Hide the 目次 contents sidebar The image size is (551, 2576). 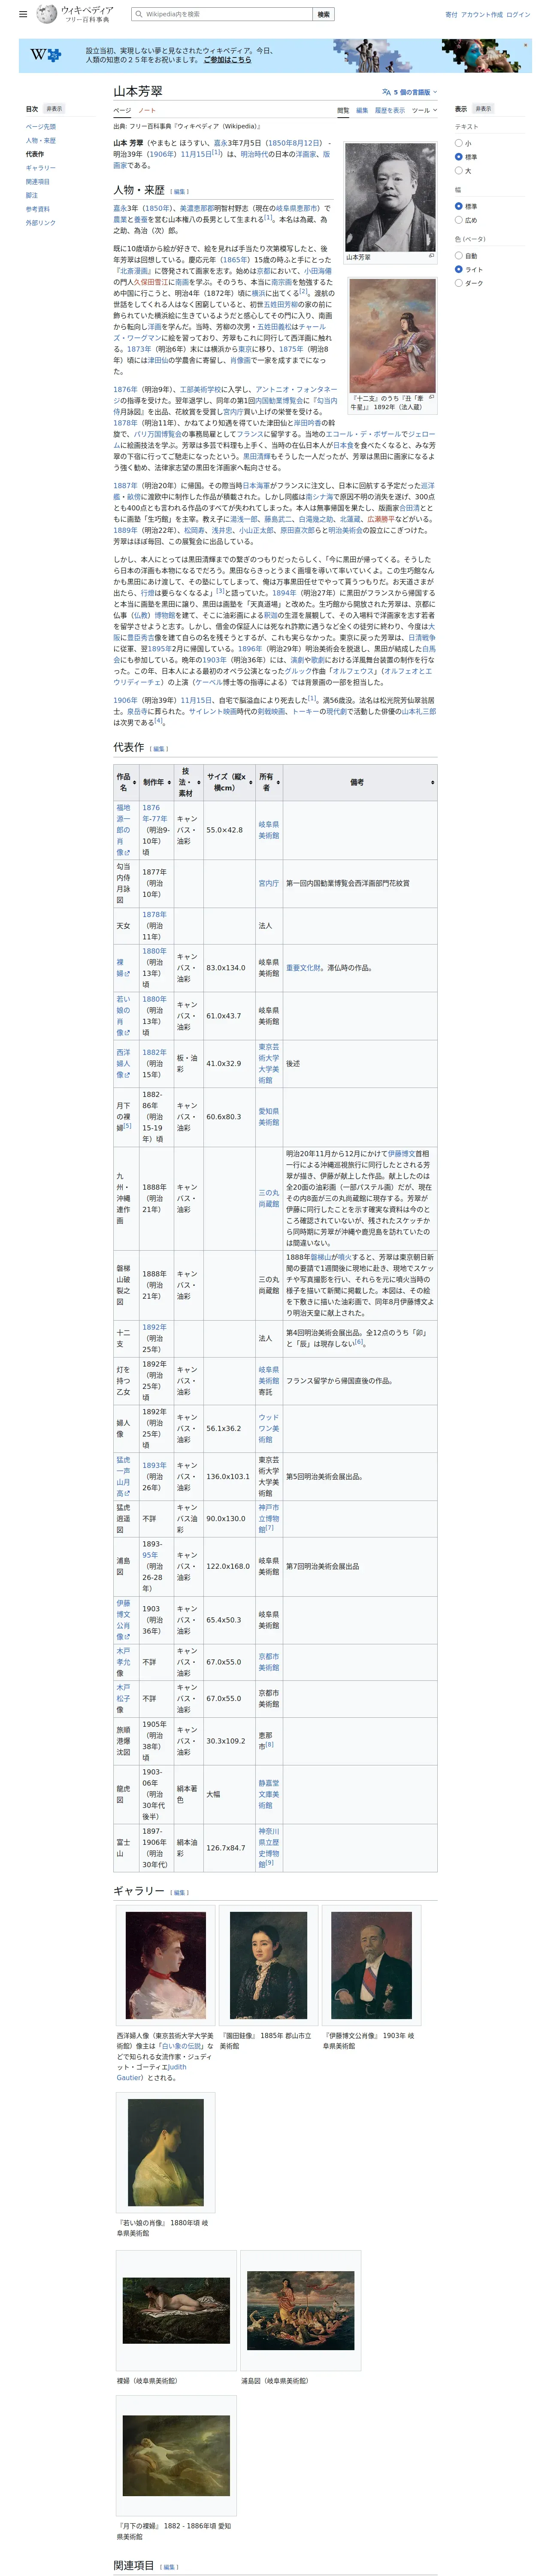click(x=54, y=109)
